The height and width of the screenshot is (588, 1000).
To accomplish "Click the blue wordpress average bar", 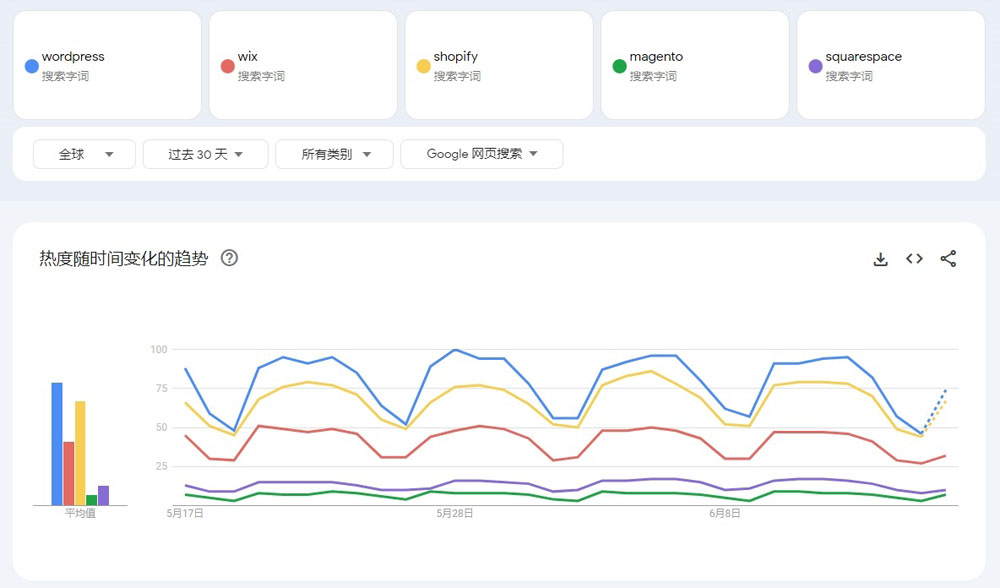I will click(x=57, y=444).
